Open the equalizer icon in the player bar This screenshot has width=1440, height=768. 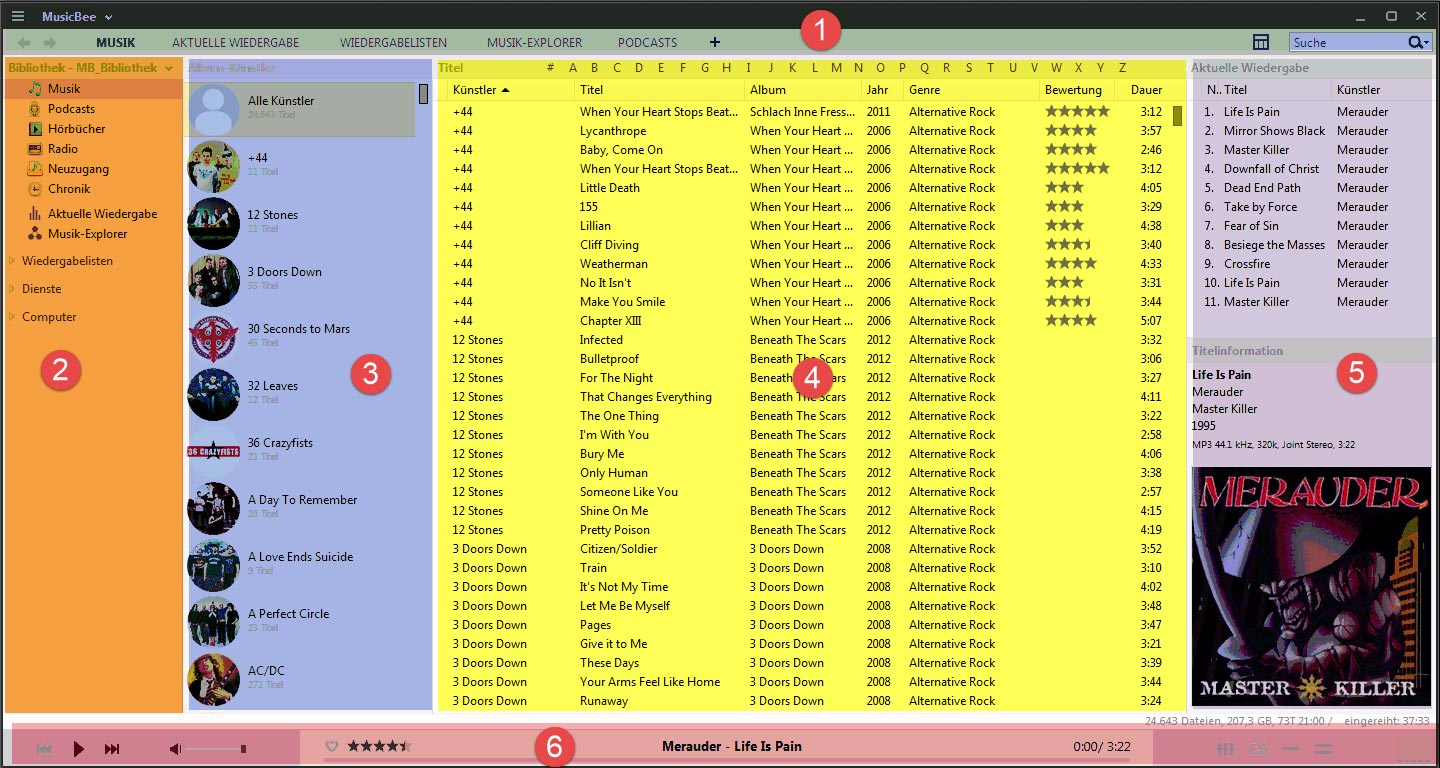click(1225, 749)
